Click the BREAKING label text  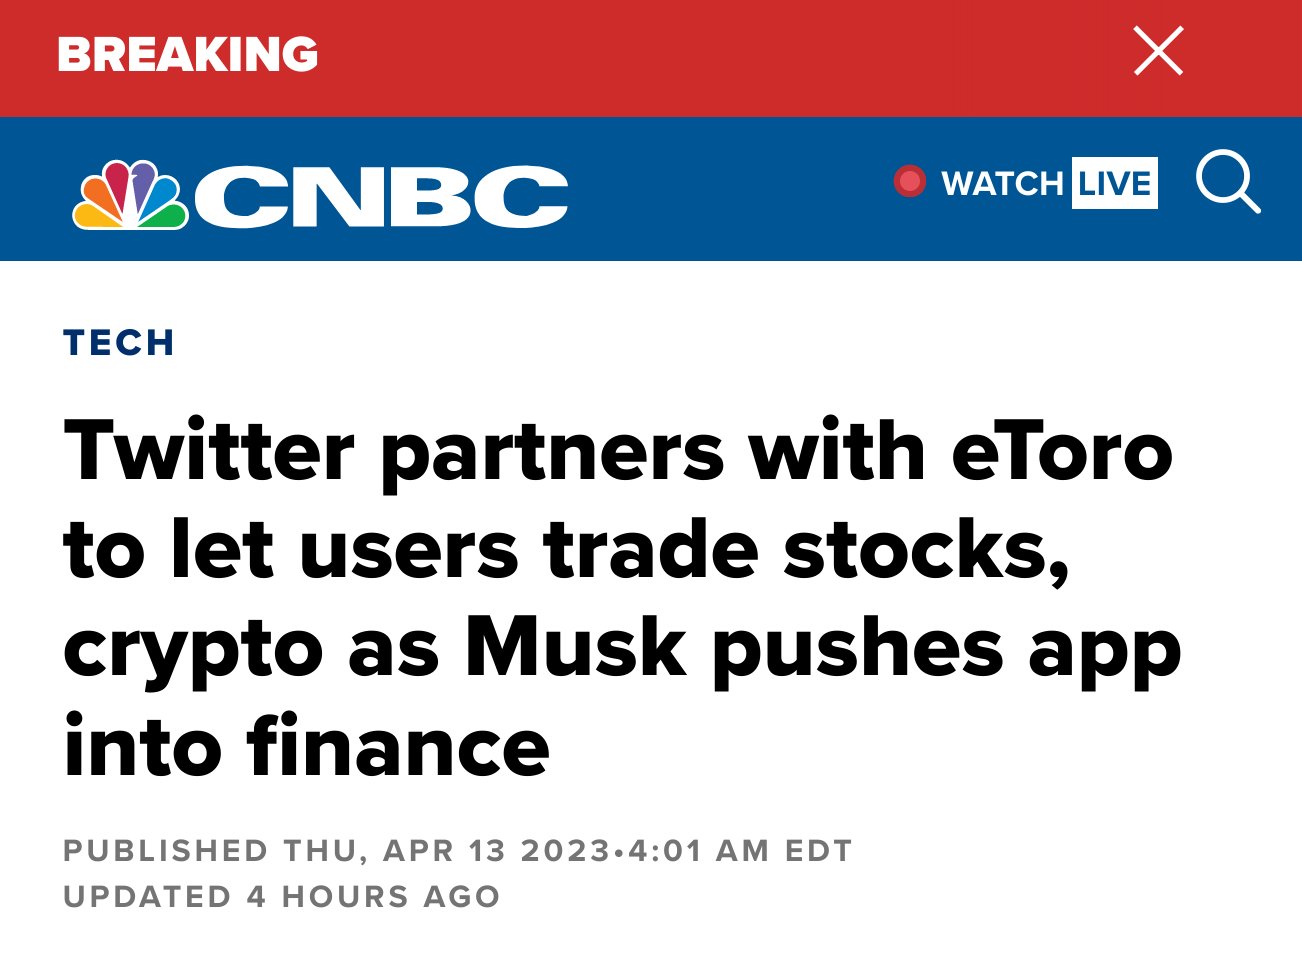click(188, 55)
